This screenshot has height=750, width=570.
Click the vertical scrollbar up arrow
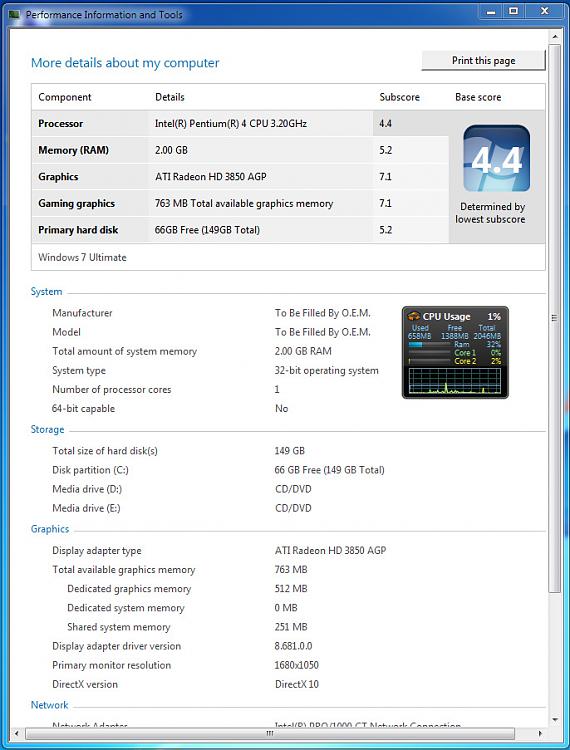[x=555, y=37]
